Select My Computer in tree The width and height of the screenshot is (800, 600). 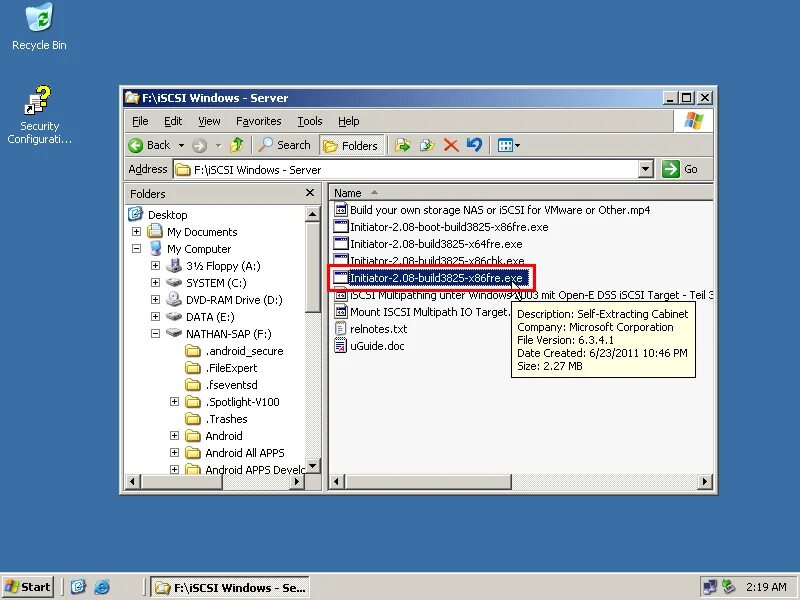[x=199, y=249]
